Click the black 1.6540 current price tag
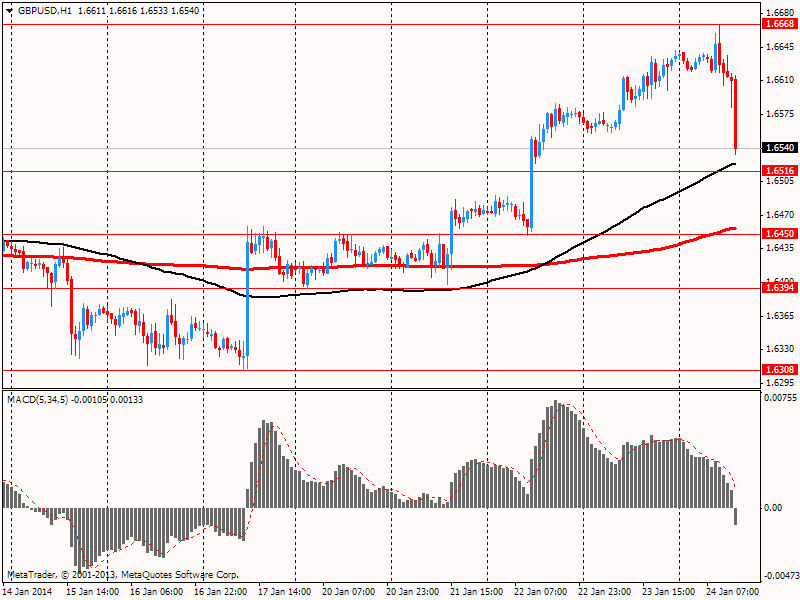This screenshot has height=600, width=800. click(779, 148)
